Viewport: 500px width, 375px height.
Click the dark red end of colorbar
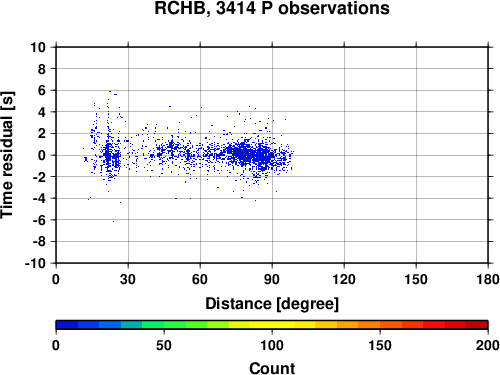(477, 325)
